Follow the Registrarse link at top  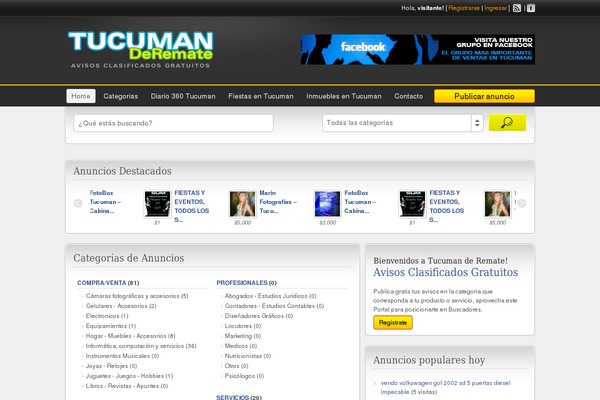click(464, 8)
